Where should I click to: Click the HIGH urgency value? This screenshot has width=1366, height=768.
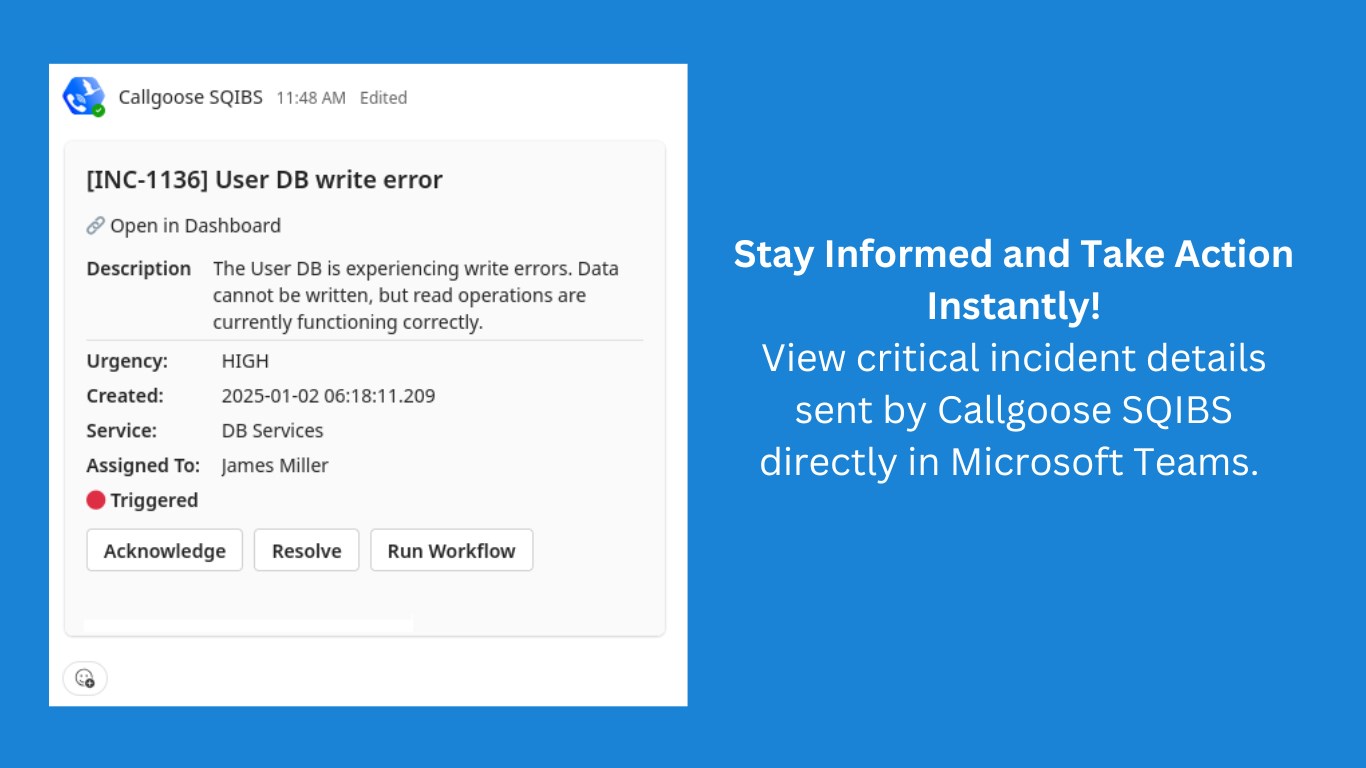245,361
